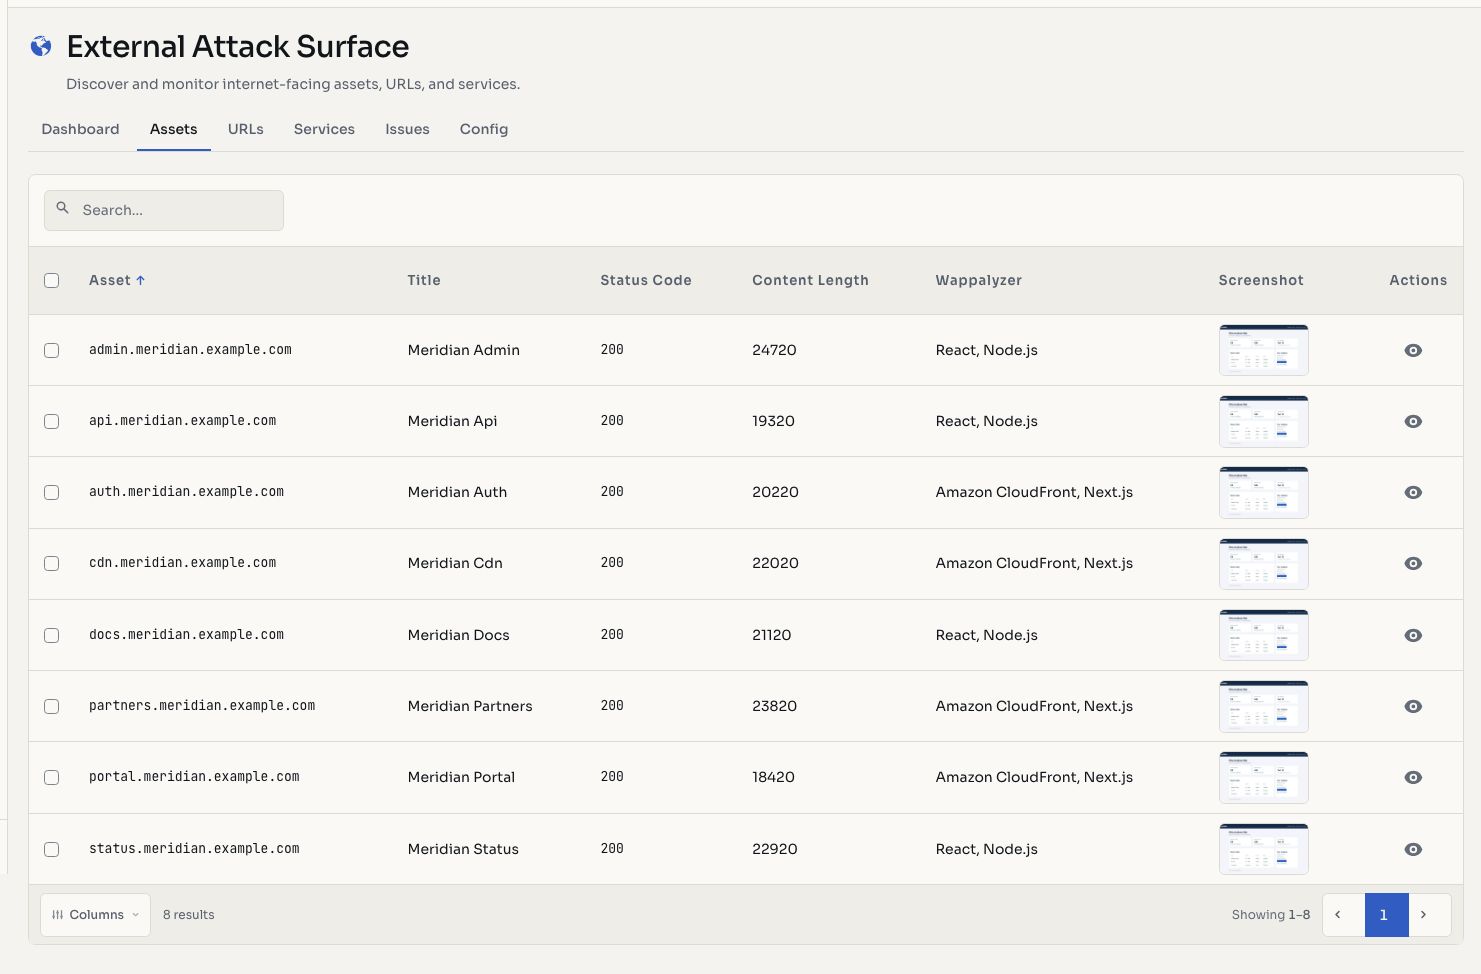Select the cdn.meridian.example.com checkbox

[52, 563]
